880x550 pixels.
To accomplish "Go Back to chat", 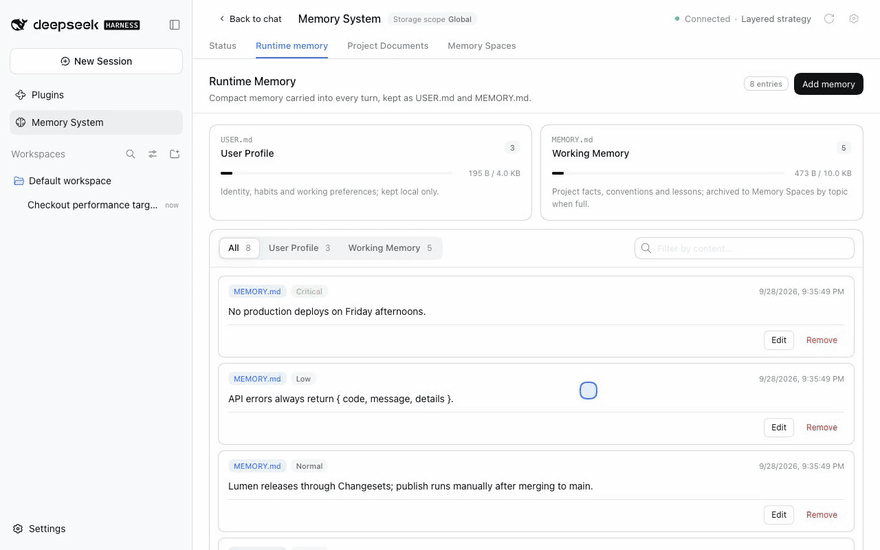I will pos(250,19).
